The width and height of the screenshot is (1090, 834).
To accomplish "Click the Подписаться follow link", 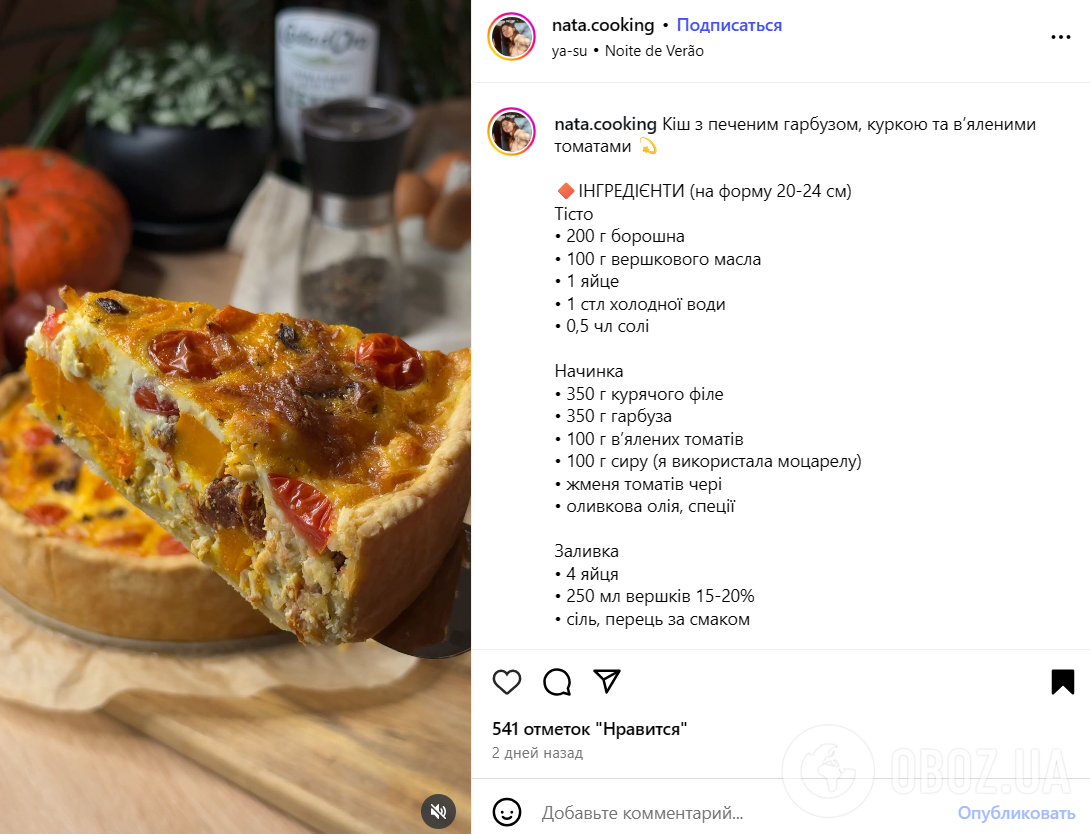I will click(729, 25).
